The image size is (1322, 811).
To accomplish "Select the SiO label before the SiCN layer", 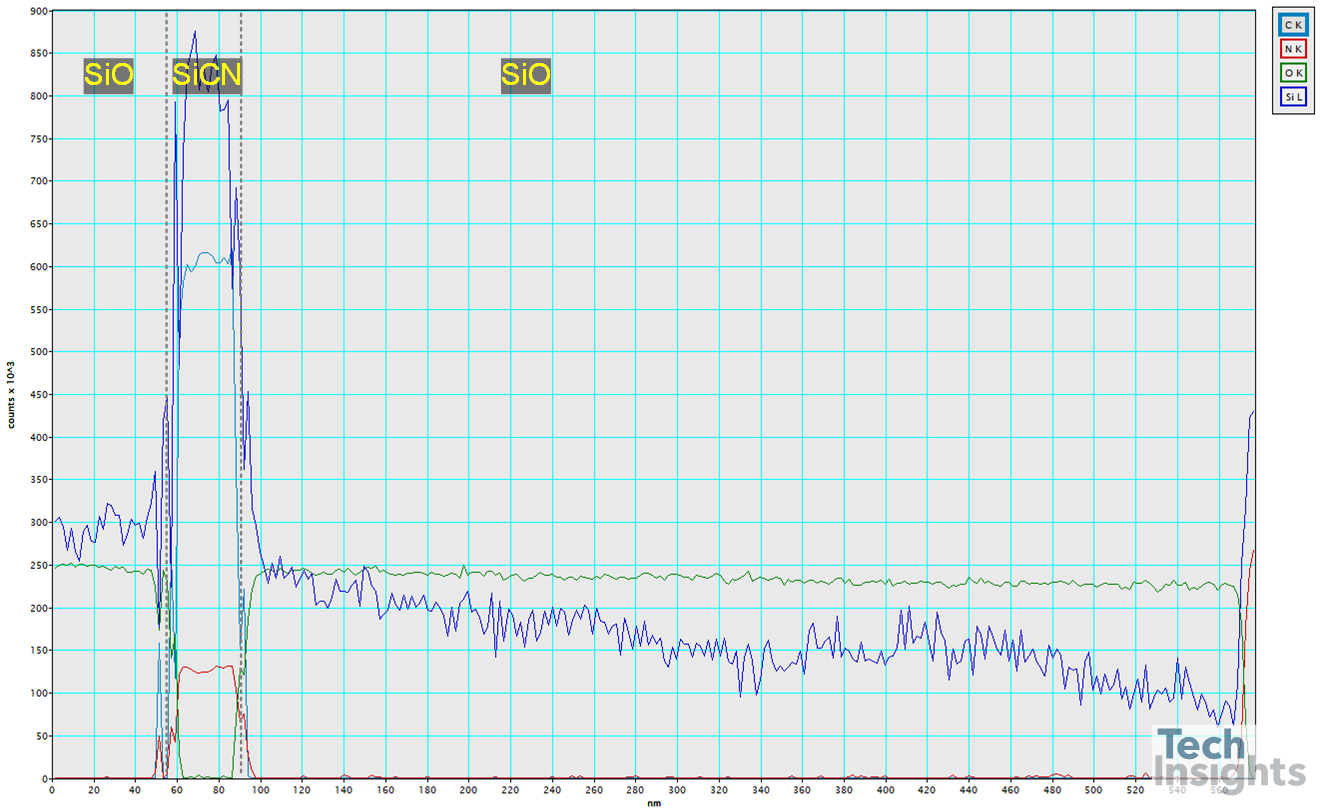I will point(108,75).
